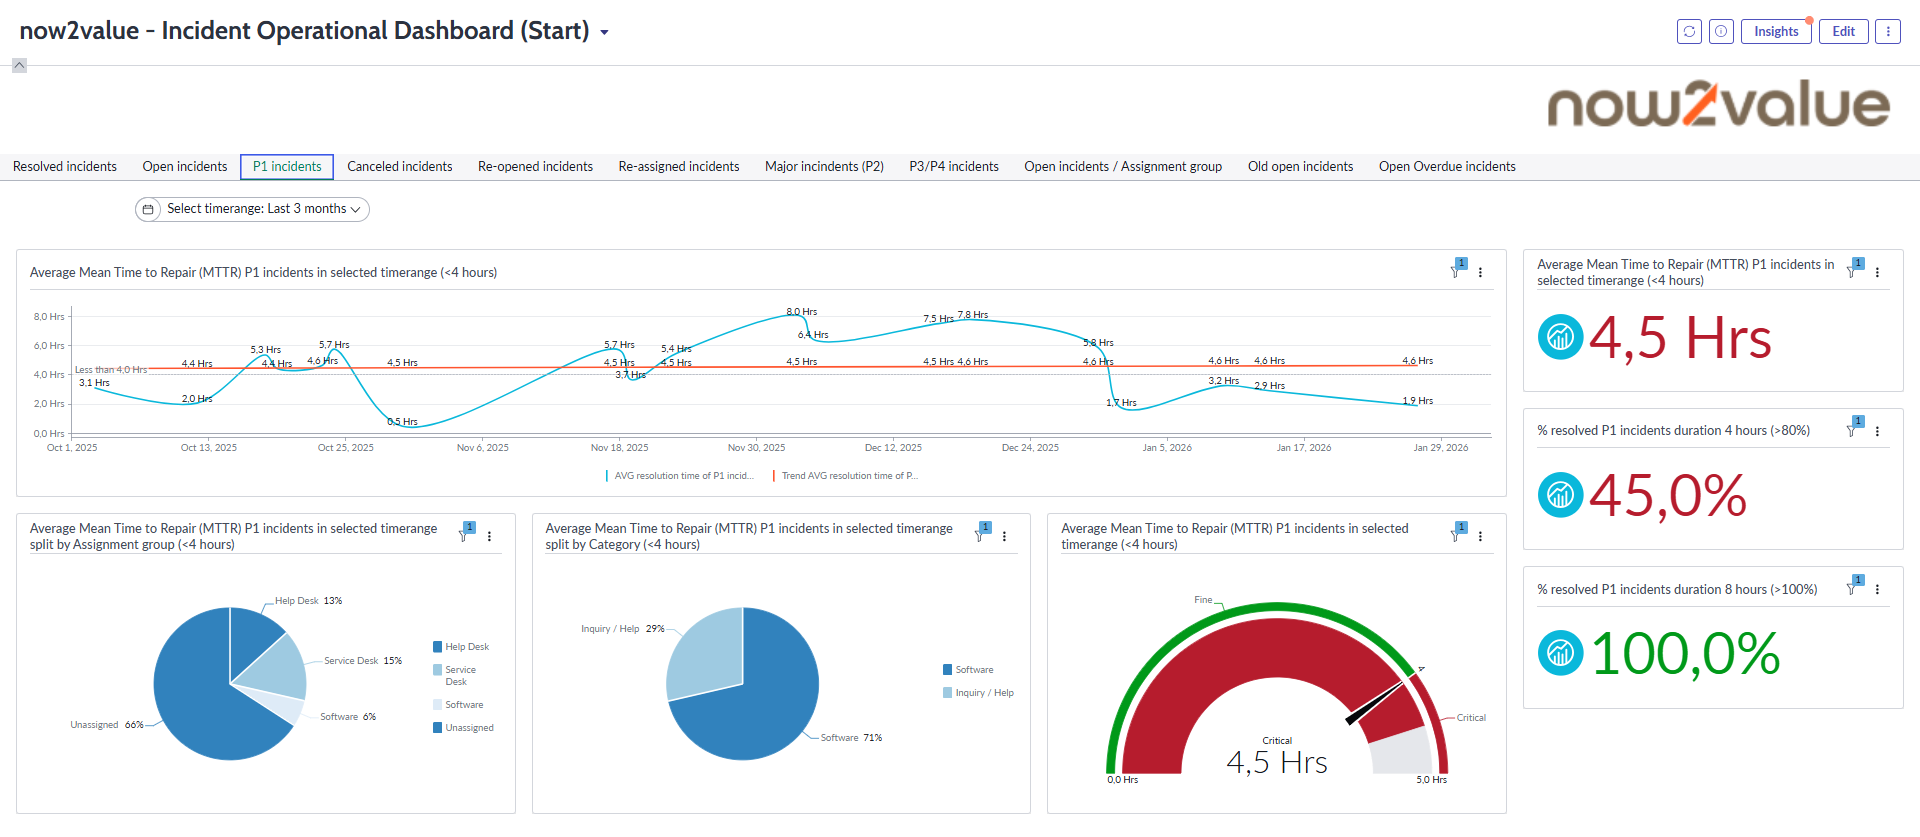The height and width of the screenshot is (837, 1920).
Task: Open the Select timerange dropdown
Action: click(x=252, y=209)
